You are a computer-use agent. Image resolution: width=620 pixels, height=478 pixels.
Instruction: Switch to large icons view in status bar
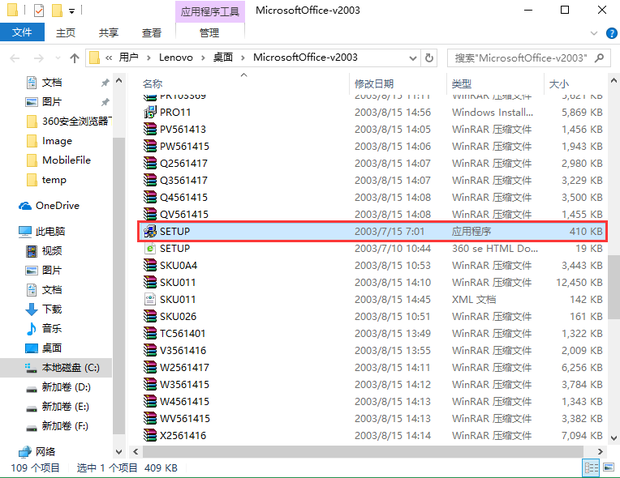609,468
